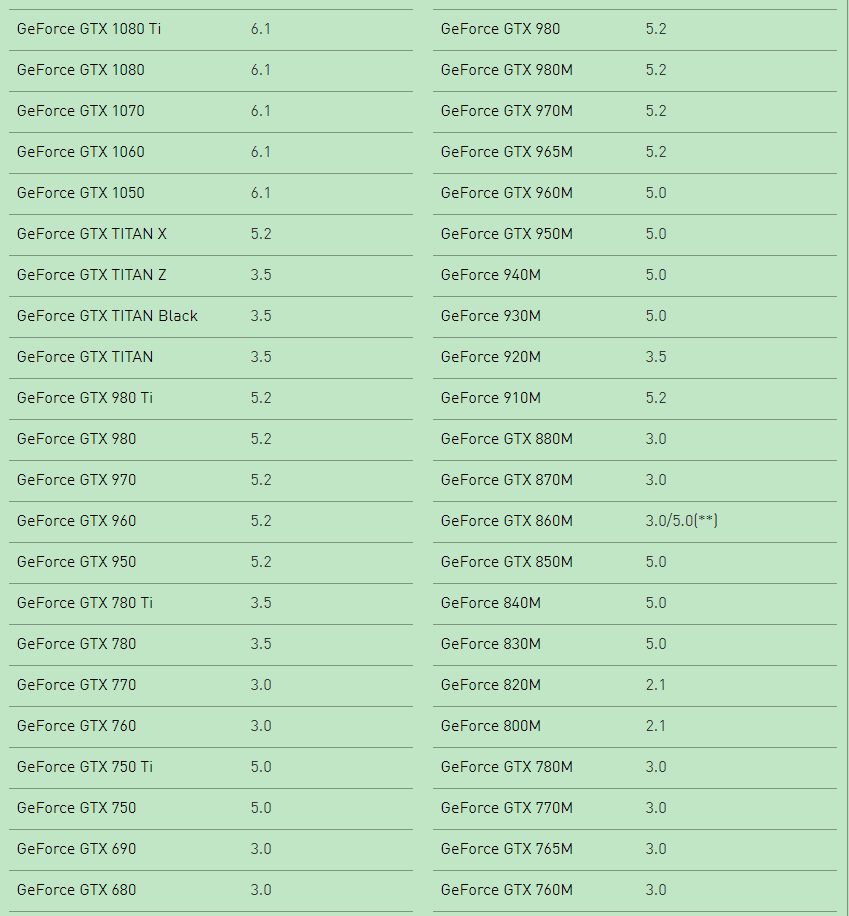Select GeForce GTX TITAN X text
The image size is (849, 916).
92,234
